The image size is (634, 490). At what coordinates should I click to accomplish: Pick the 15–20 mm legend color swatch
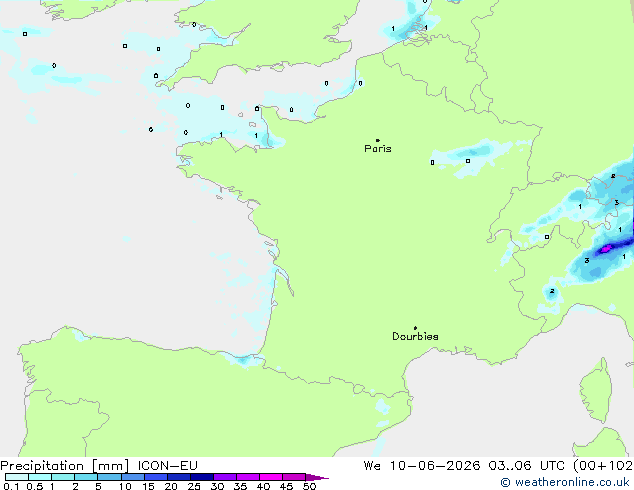click(155, 477)
